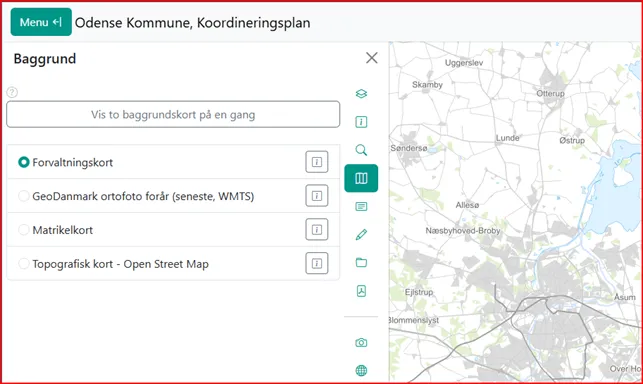The image size is (643, 384).
Task: Click the Åsum label on the map
Action: (x=625, y=297)
